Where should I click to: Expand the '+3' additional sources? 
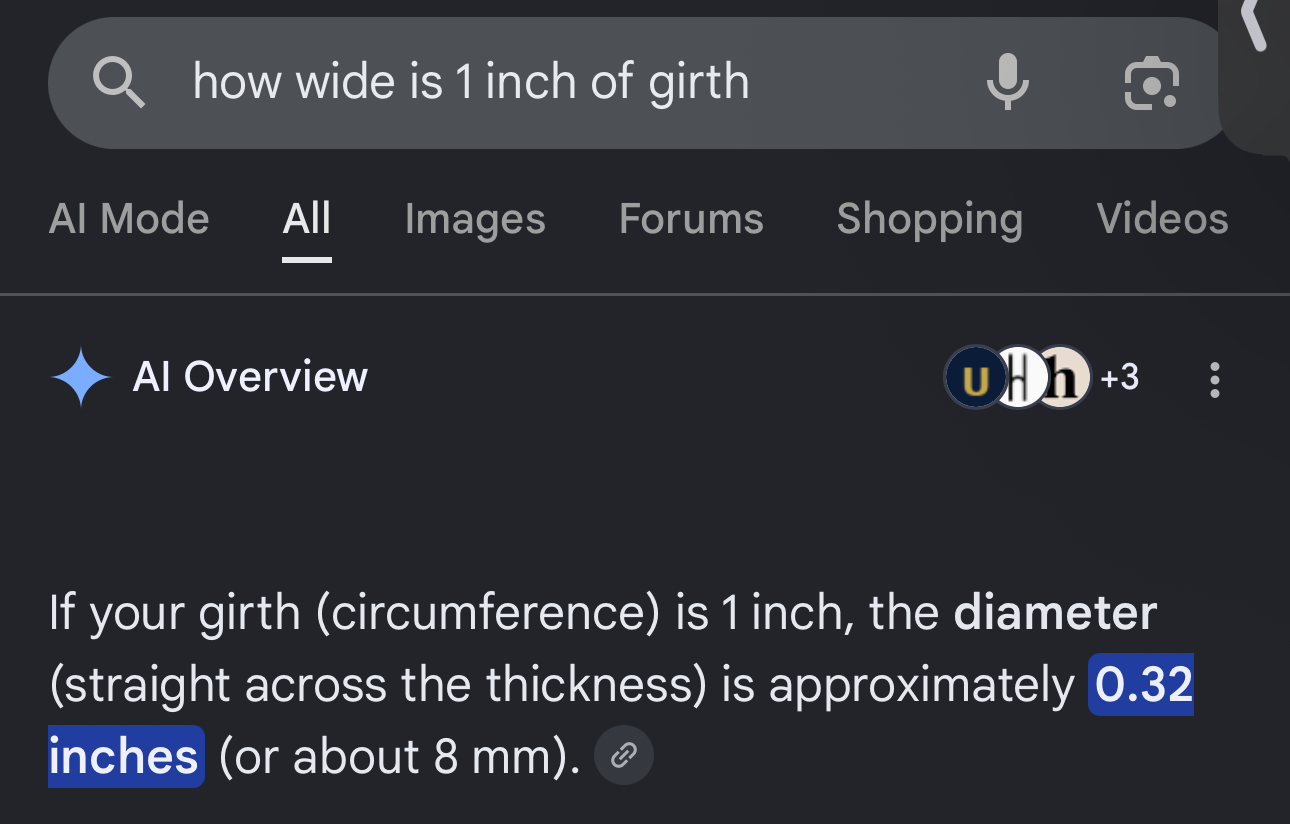coord(1119,377)
